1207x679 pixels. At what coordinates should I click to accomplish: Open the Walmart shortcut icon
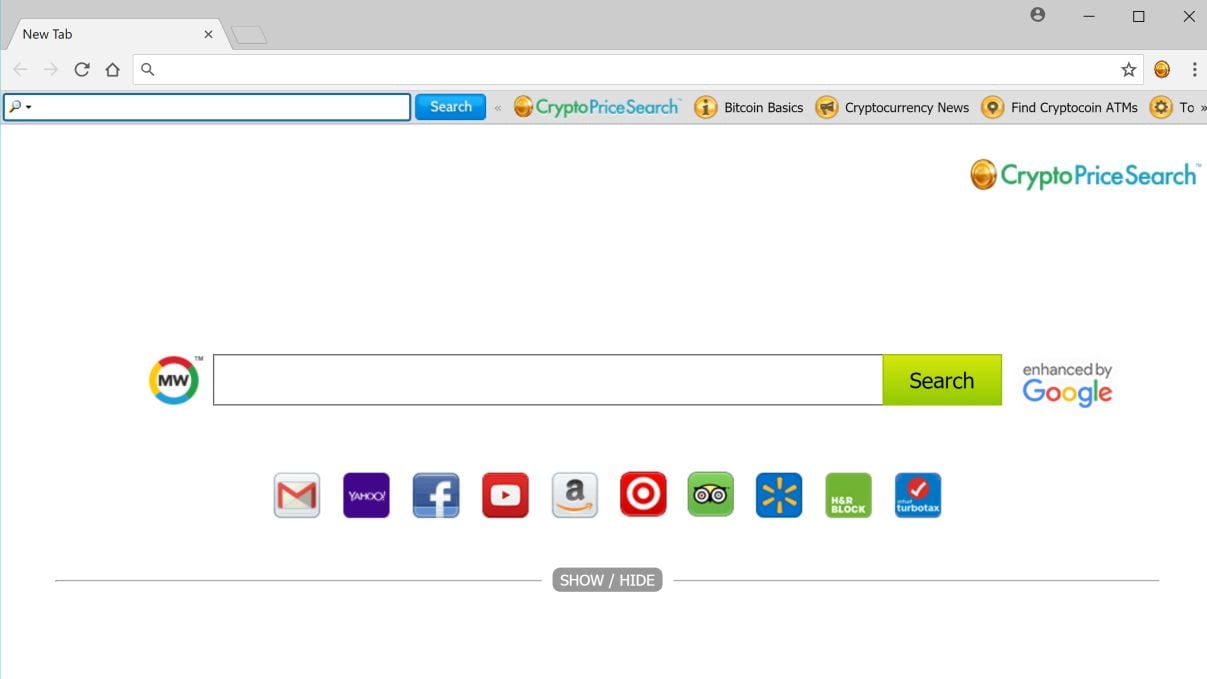click(779, 495)
